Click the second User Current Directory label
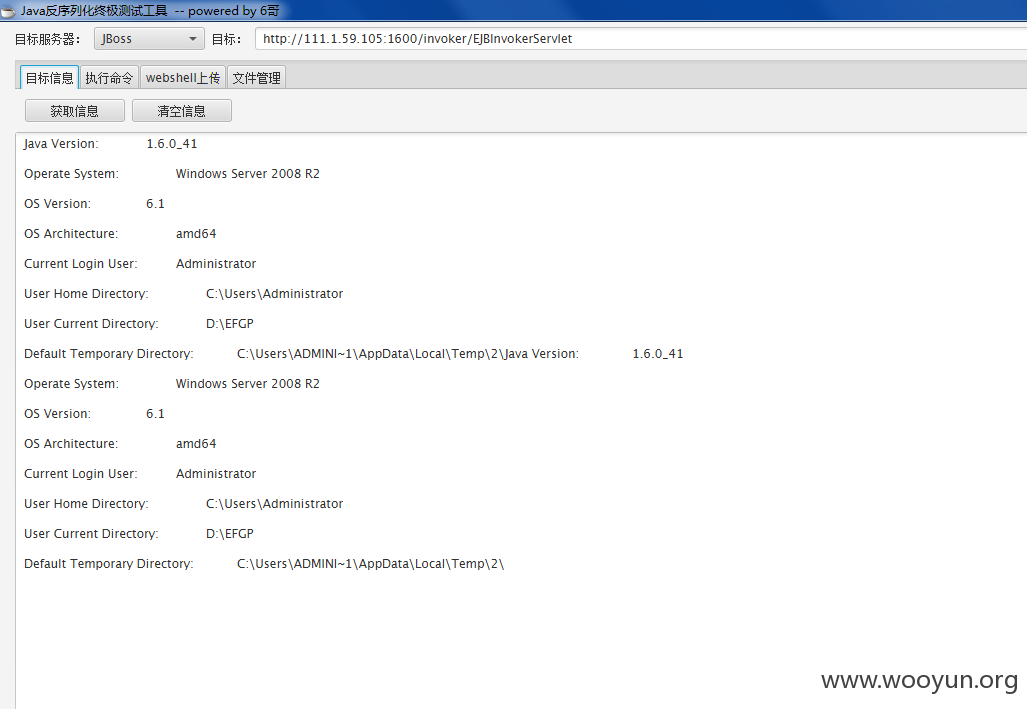This screenshot has height=709, width=1027. coord(91,533)
